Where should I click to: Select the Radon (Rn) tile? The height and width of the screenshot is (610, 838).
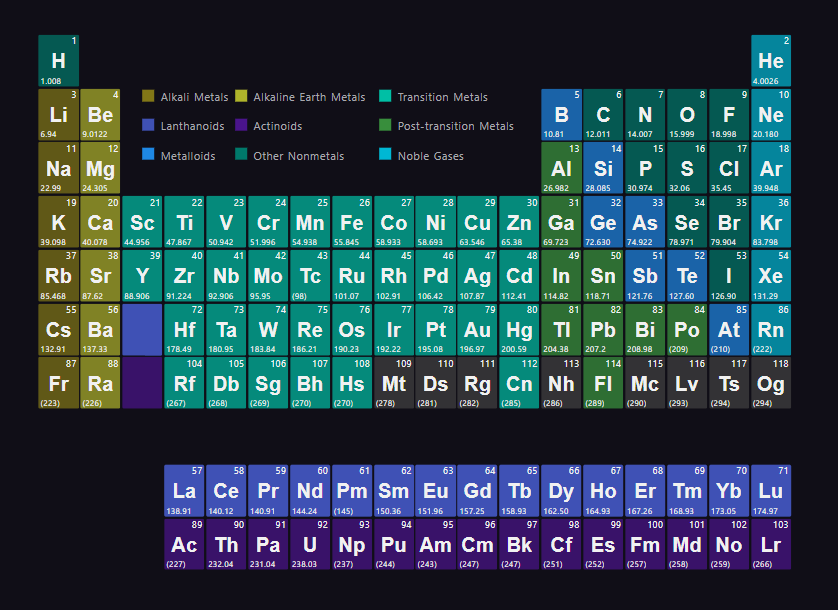[771, 330]
